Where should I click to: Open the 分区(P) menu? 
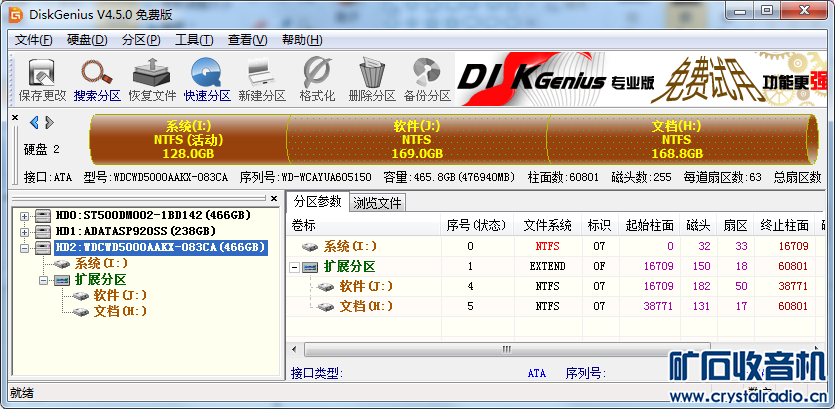tap(141, 40)
